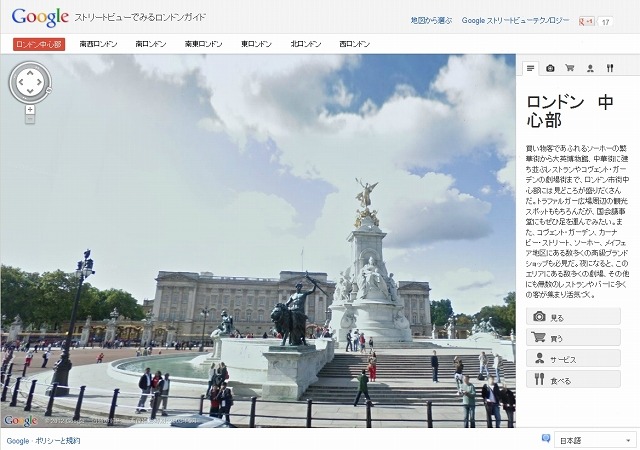Open the ポリシーと規約 link

point(58,441)
